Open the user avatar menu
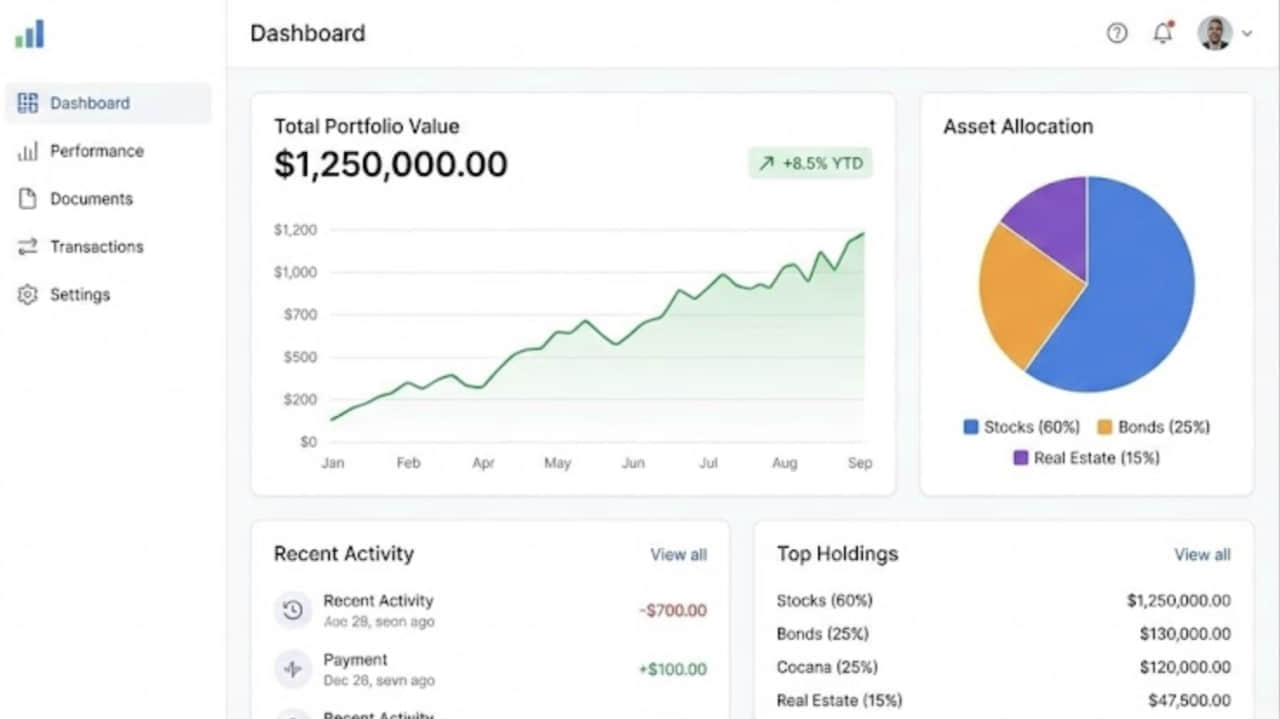1280x719 pixels. 1214,33
